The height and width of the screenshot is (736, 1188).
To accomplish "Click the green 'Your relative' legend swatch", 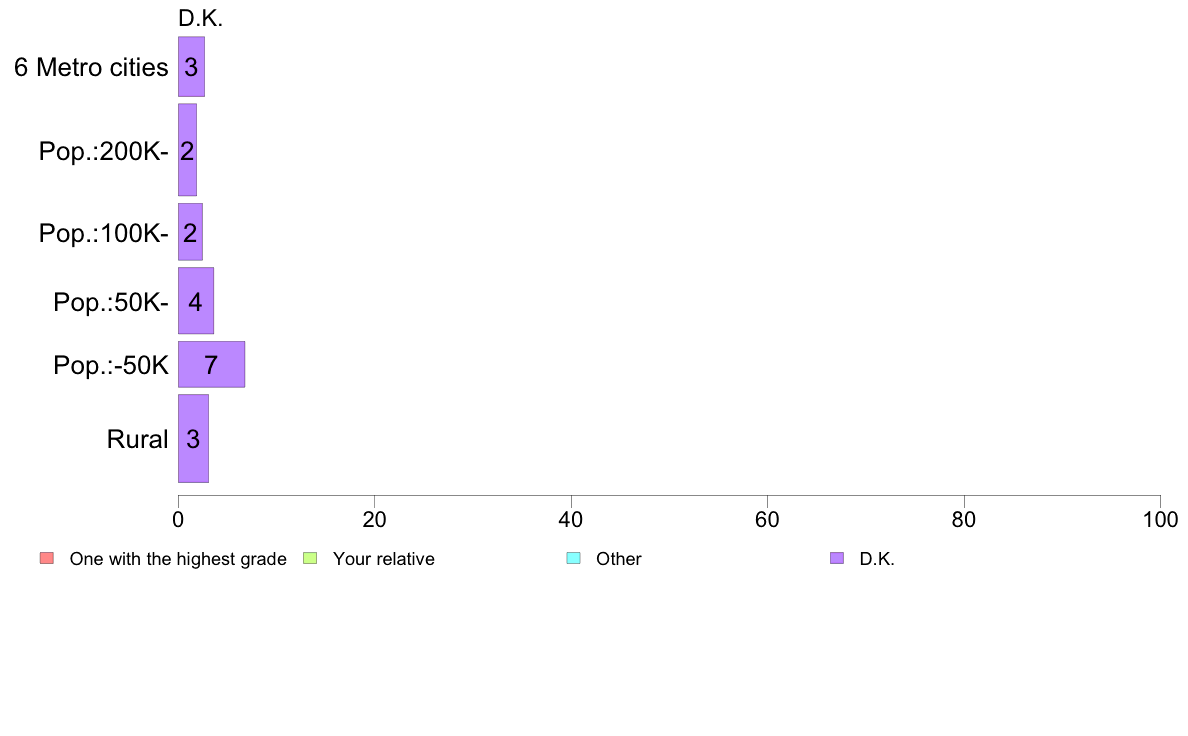I will coord(310,559).
